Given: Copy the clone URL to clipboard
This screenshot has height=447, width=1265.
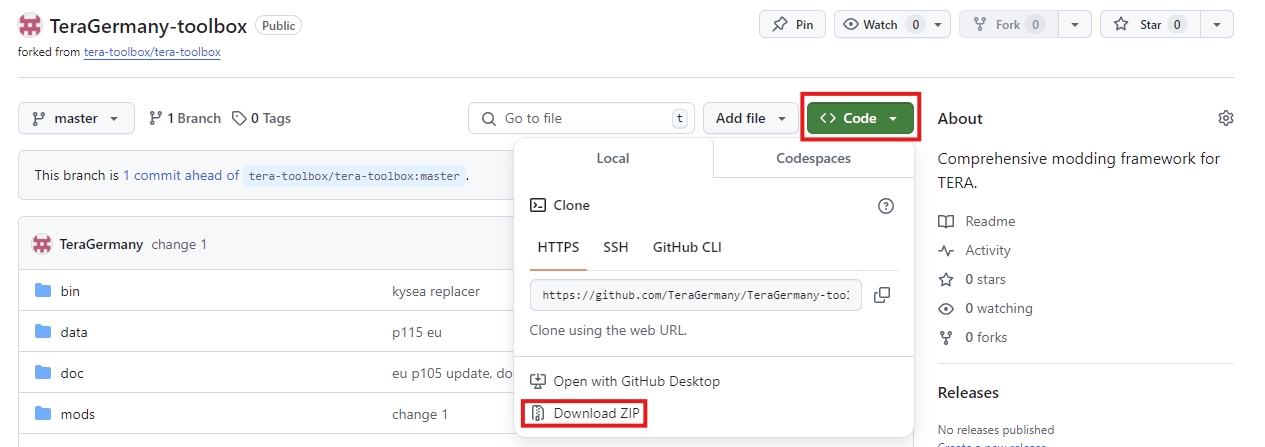Looking at the screenshot, I should coord(882,295).
